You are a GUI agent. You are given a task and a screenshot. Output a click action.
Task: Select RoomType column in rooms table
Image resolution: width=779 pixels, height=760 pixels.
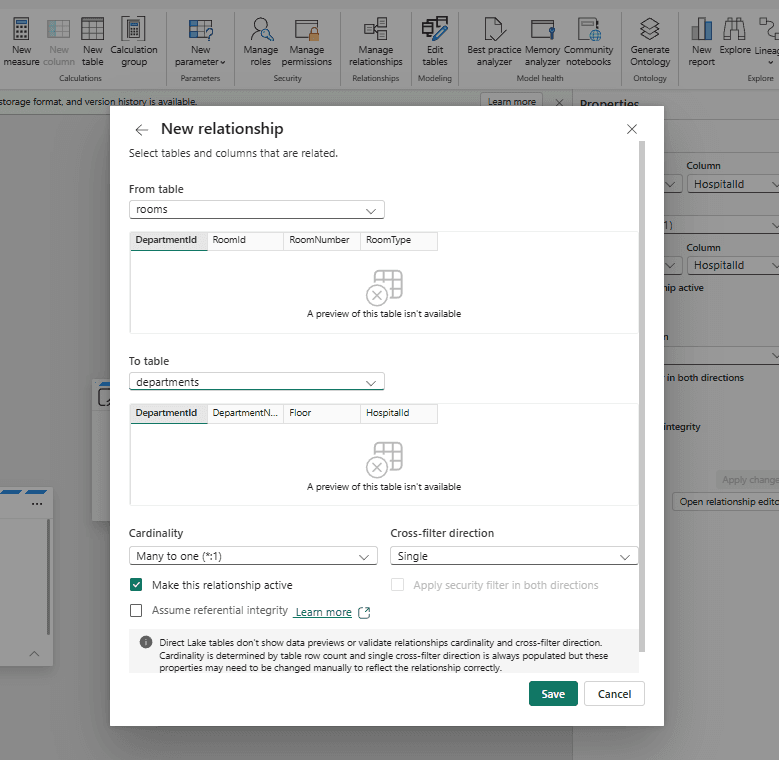pos(399,240)
